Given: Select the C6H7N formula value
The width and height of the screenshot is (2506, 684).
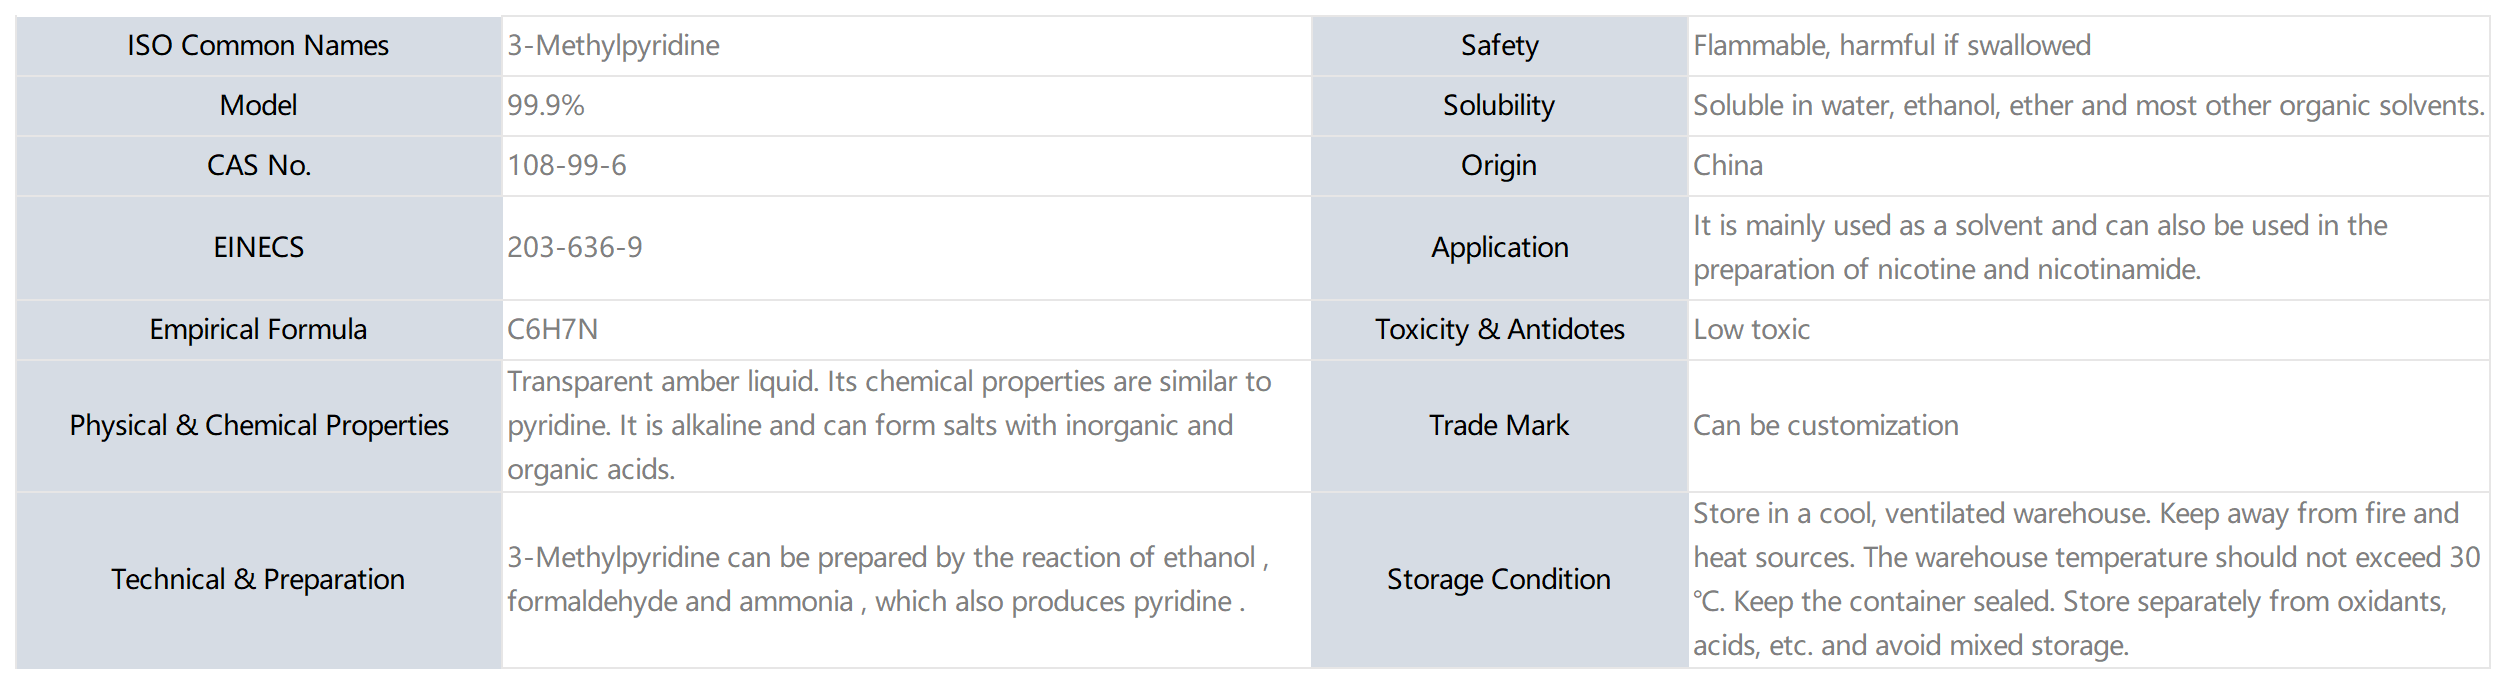Looking at the screenshot, I should coord(553,330).
